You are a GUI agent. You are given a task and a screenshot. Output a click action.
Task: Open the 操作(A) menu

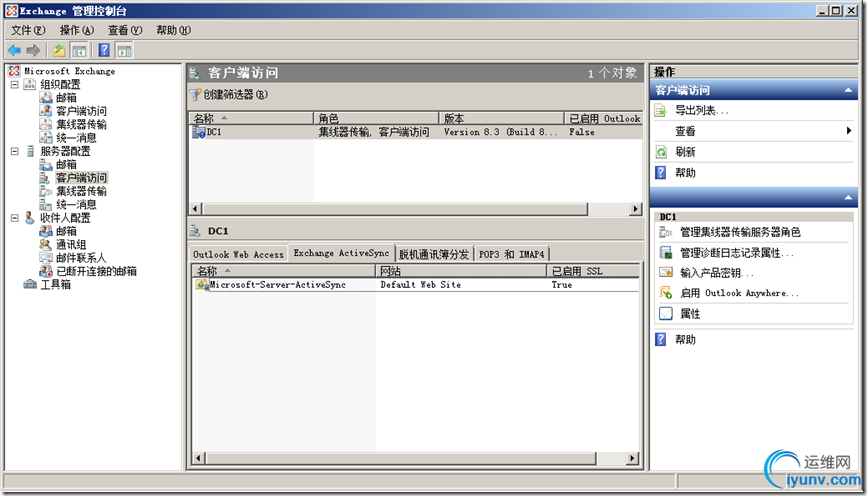[77, 30]
